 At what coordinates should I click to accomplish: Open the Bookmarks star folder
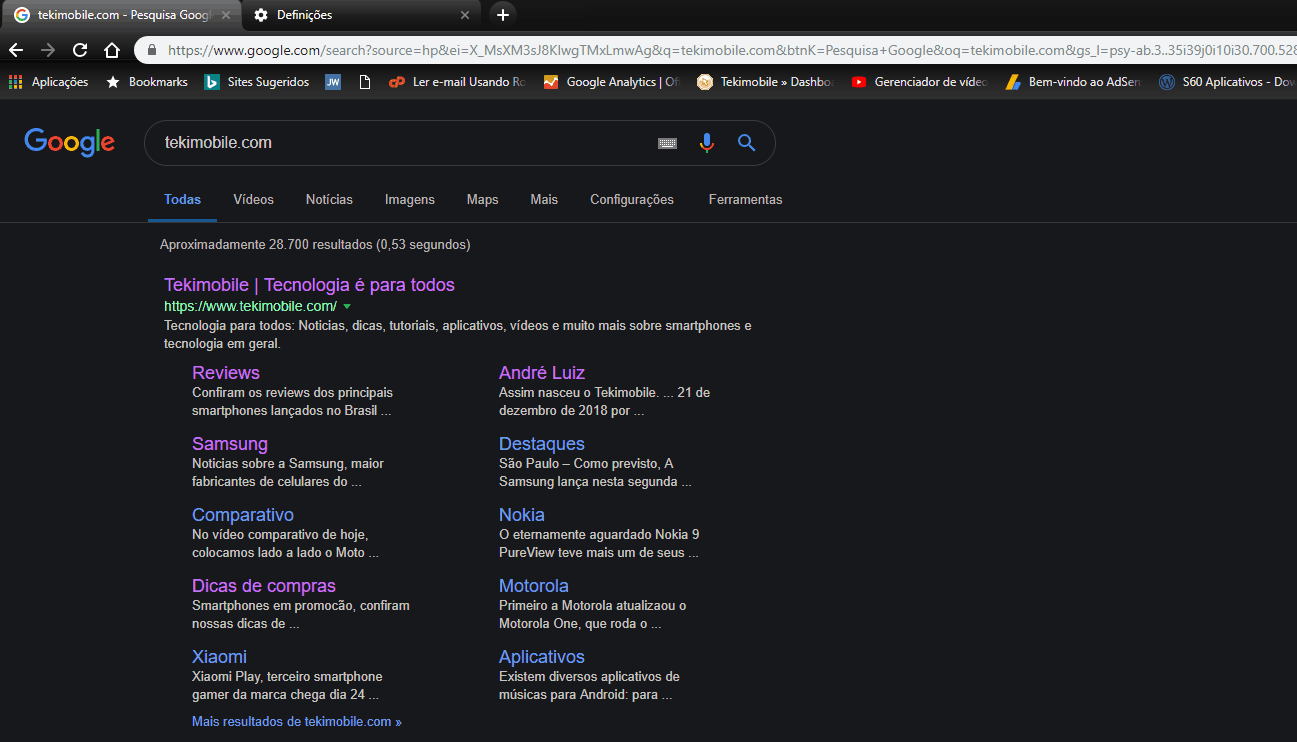[x=147, y=82]
